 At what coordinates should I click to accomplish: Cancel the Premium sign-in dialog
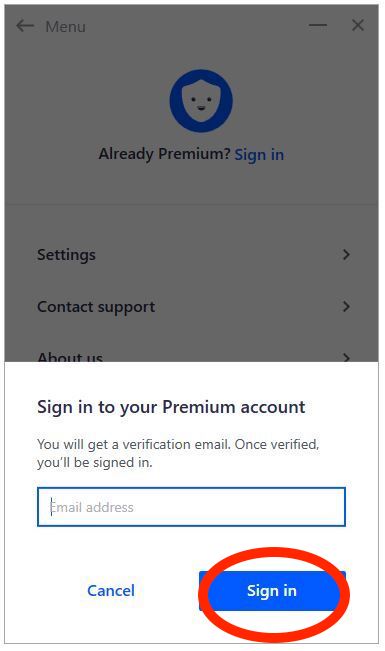pyautogui.click(x=111, y=590)
